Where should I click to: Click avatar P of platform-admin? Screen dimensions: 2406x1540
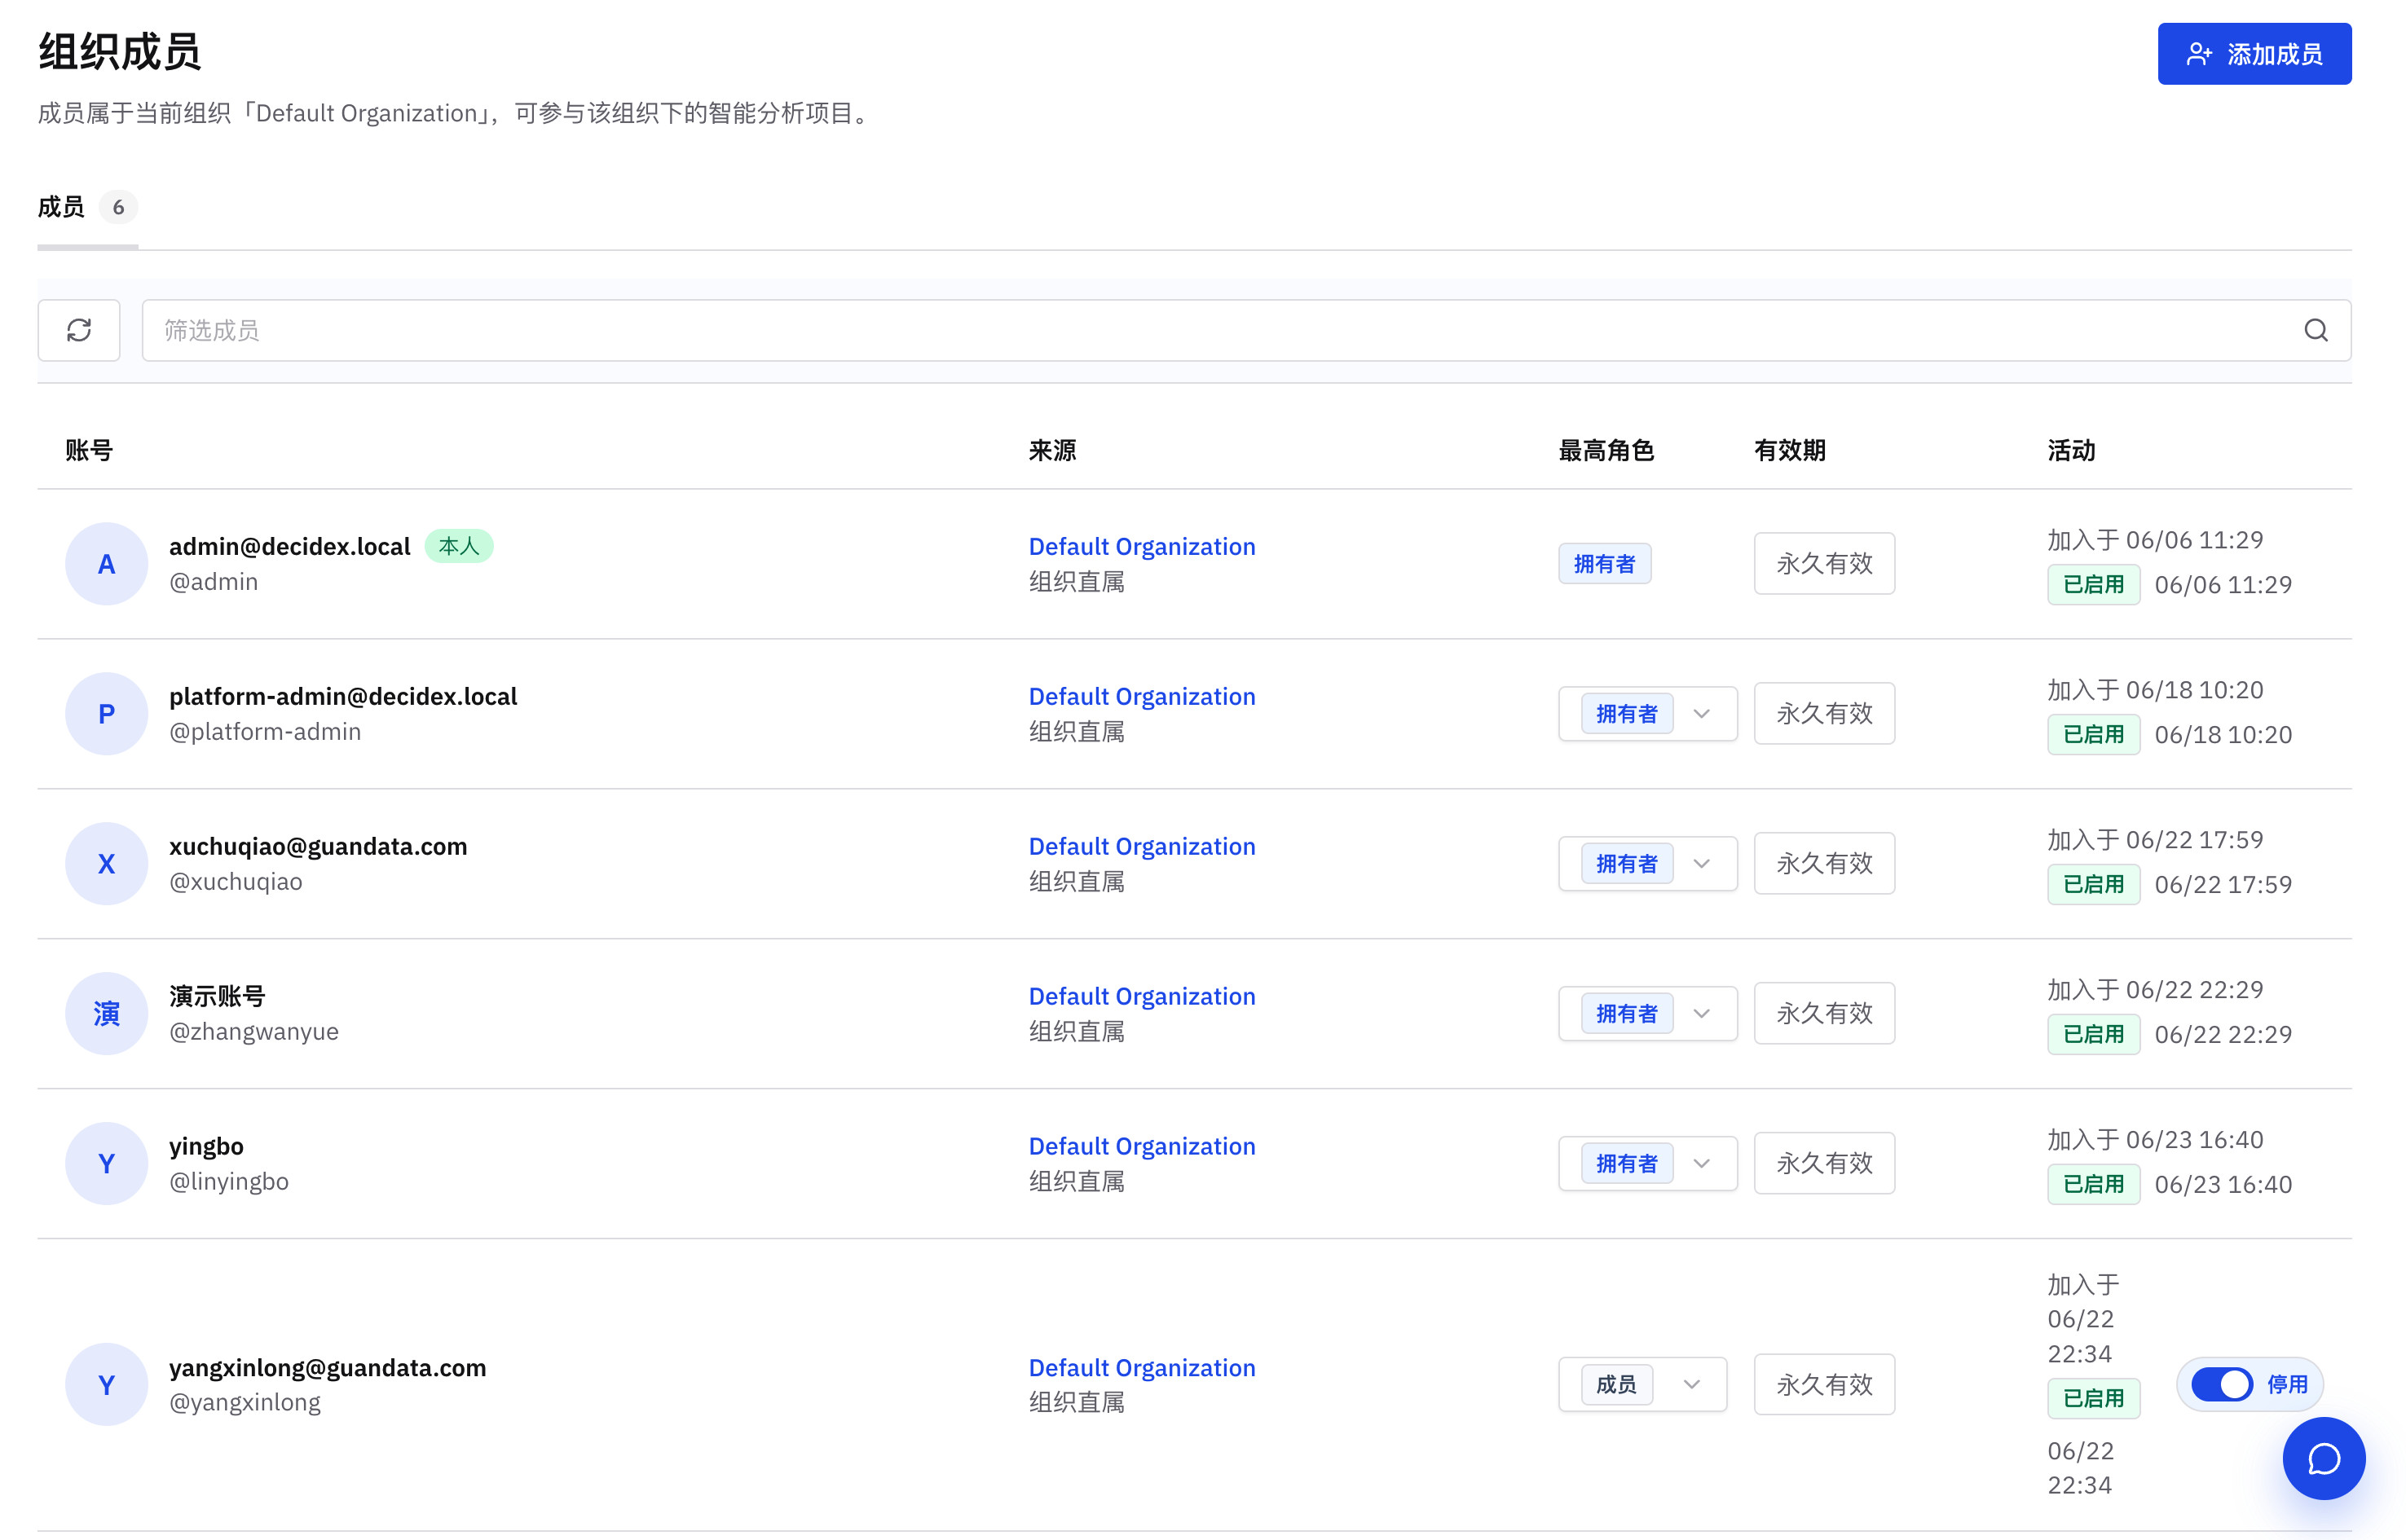[106, 714]
